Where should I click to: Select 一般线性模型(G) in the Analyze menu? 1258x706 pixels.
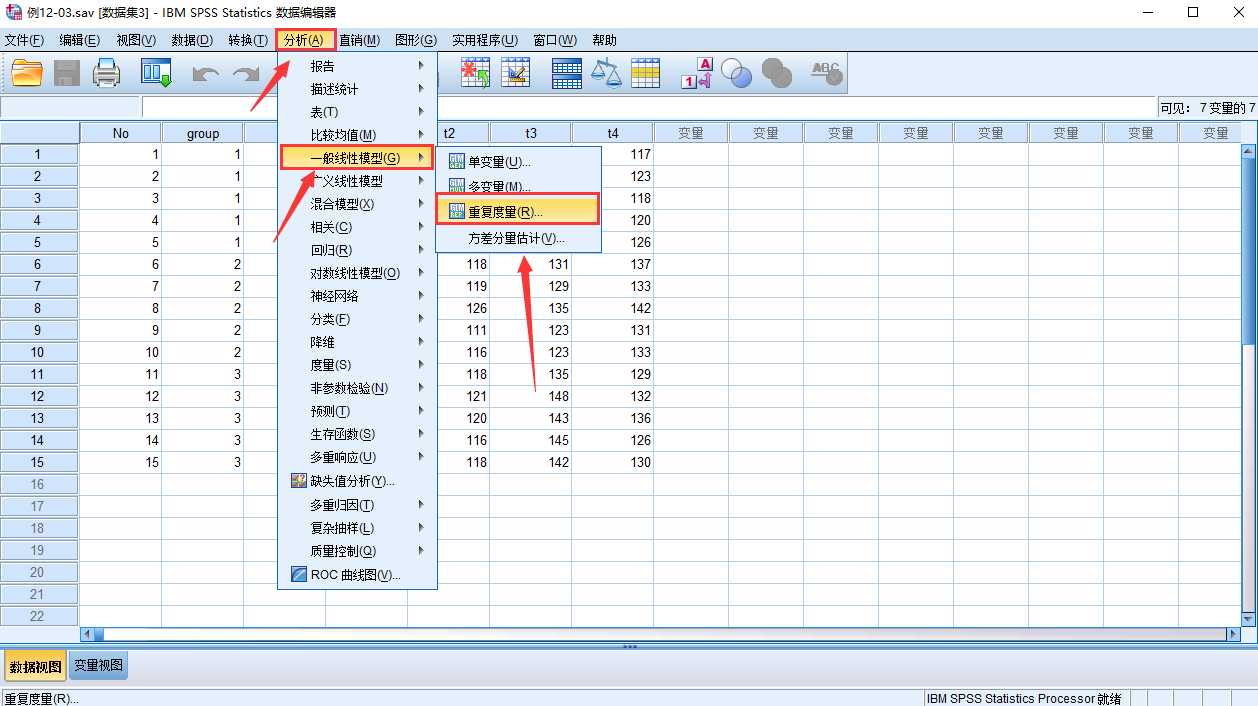(356, 158)
